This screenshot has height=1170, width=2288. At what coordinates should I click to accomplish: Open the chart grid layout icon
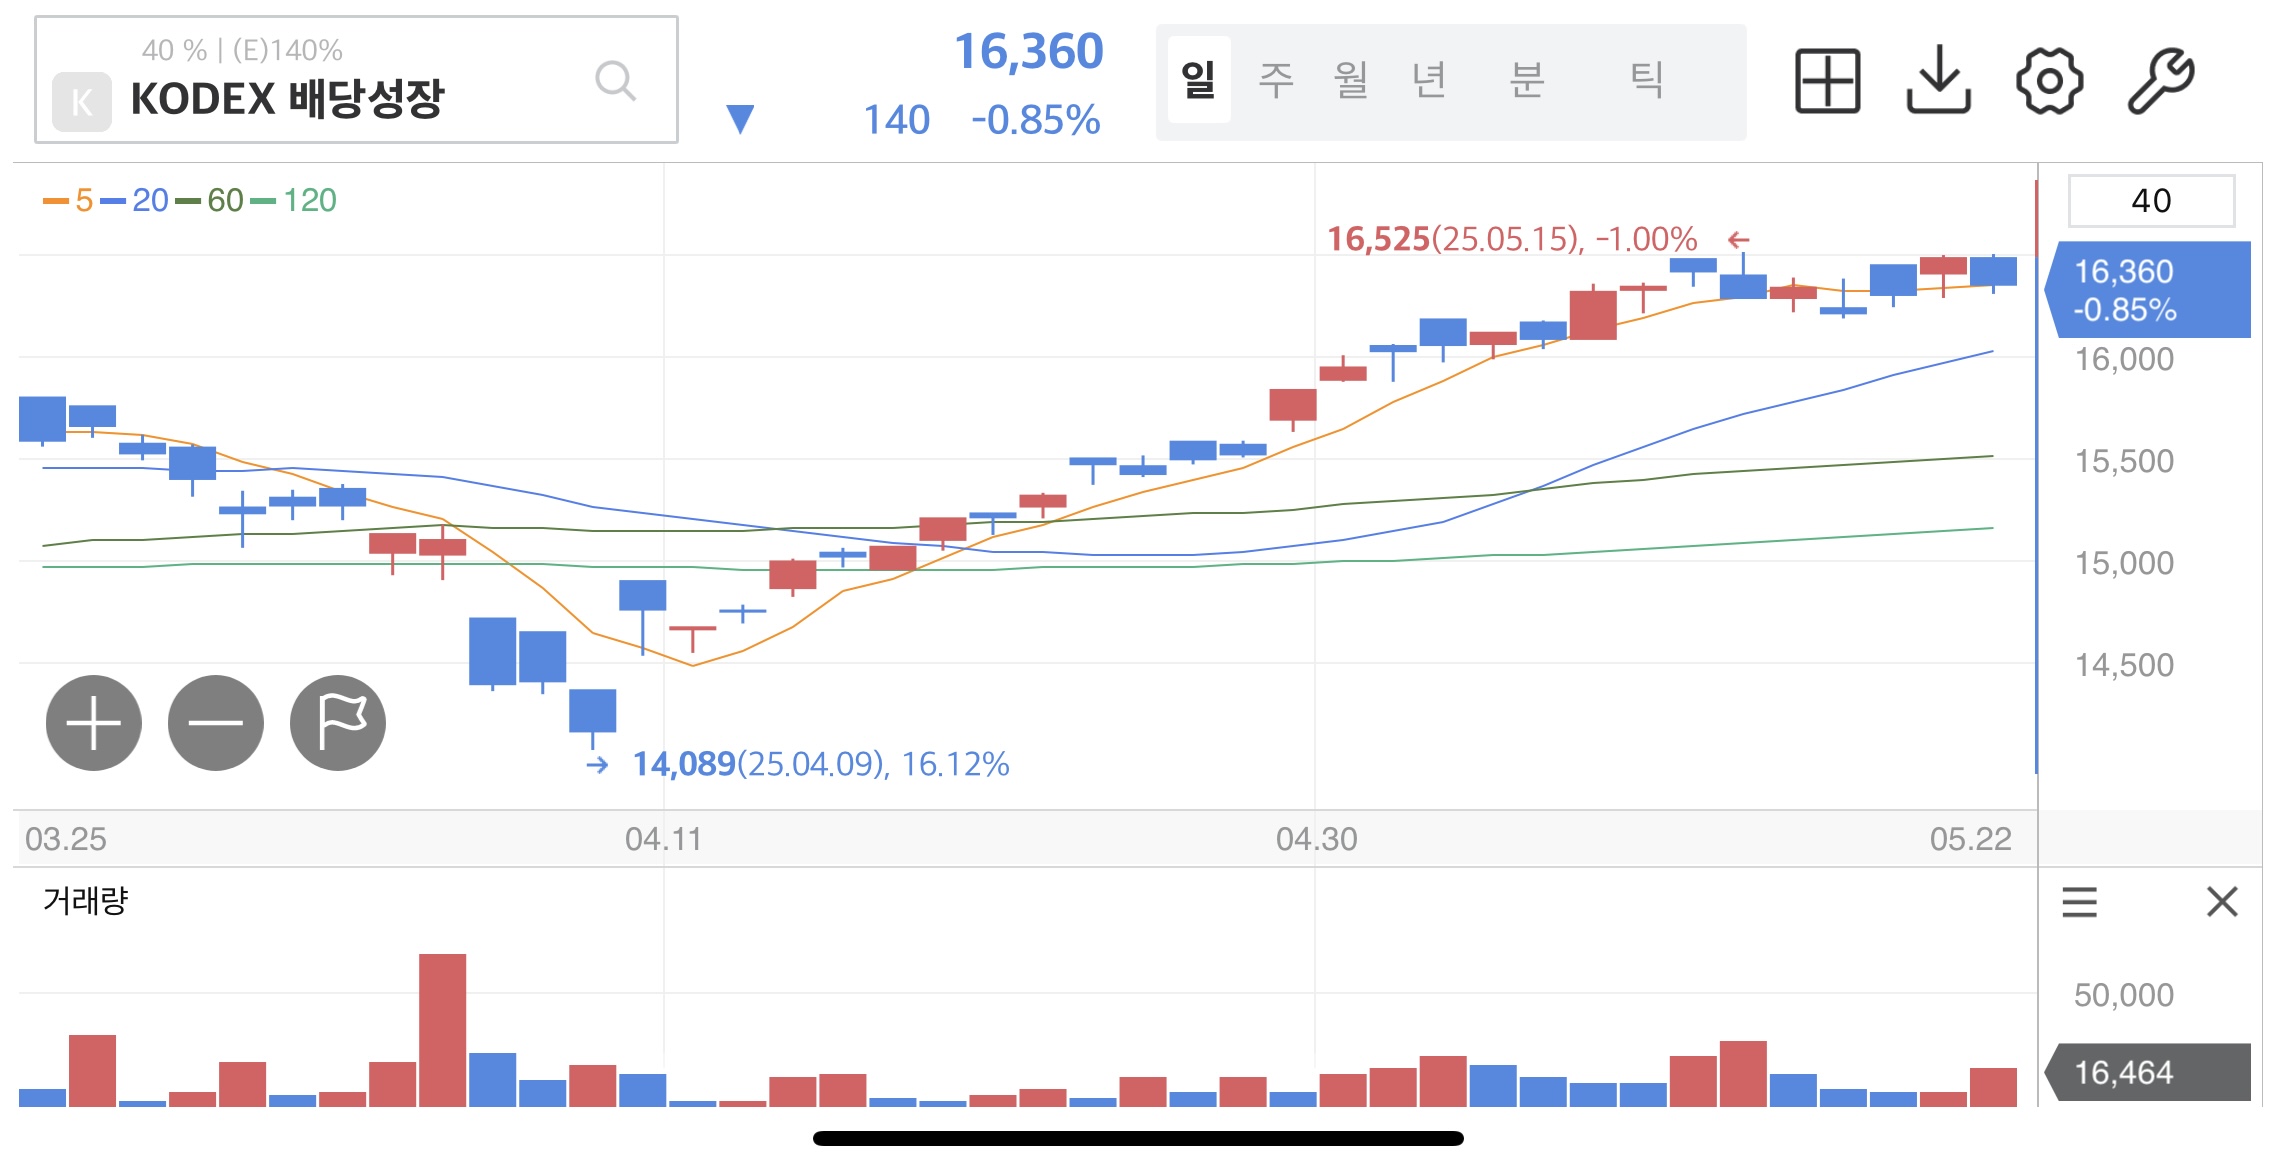pyautogui.click(x=1827, y=81)
